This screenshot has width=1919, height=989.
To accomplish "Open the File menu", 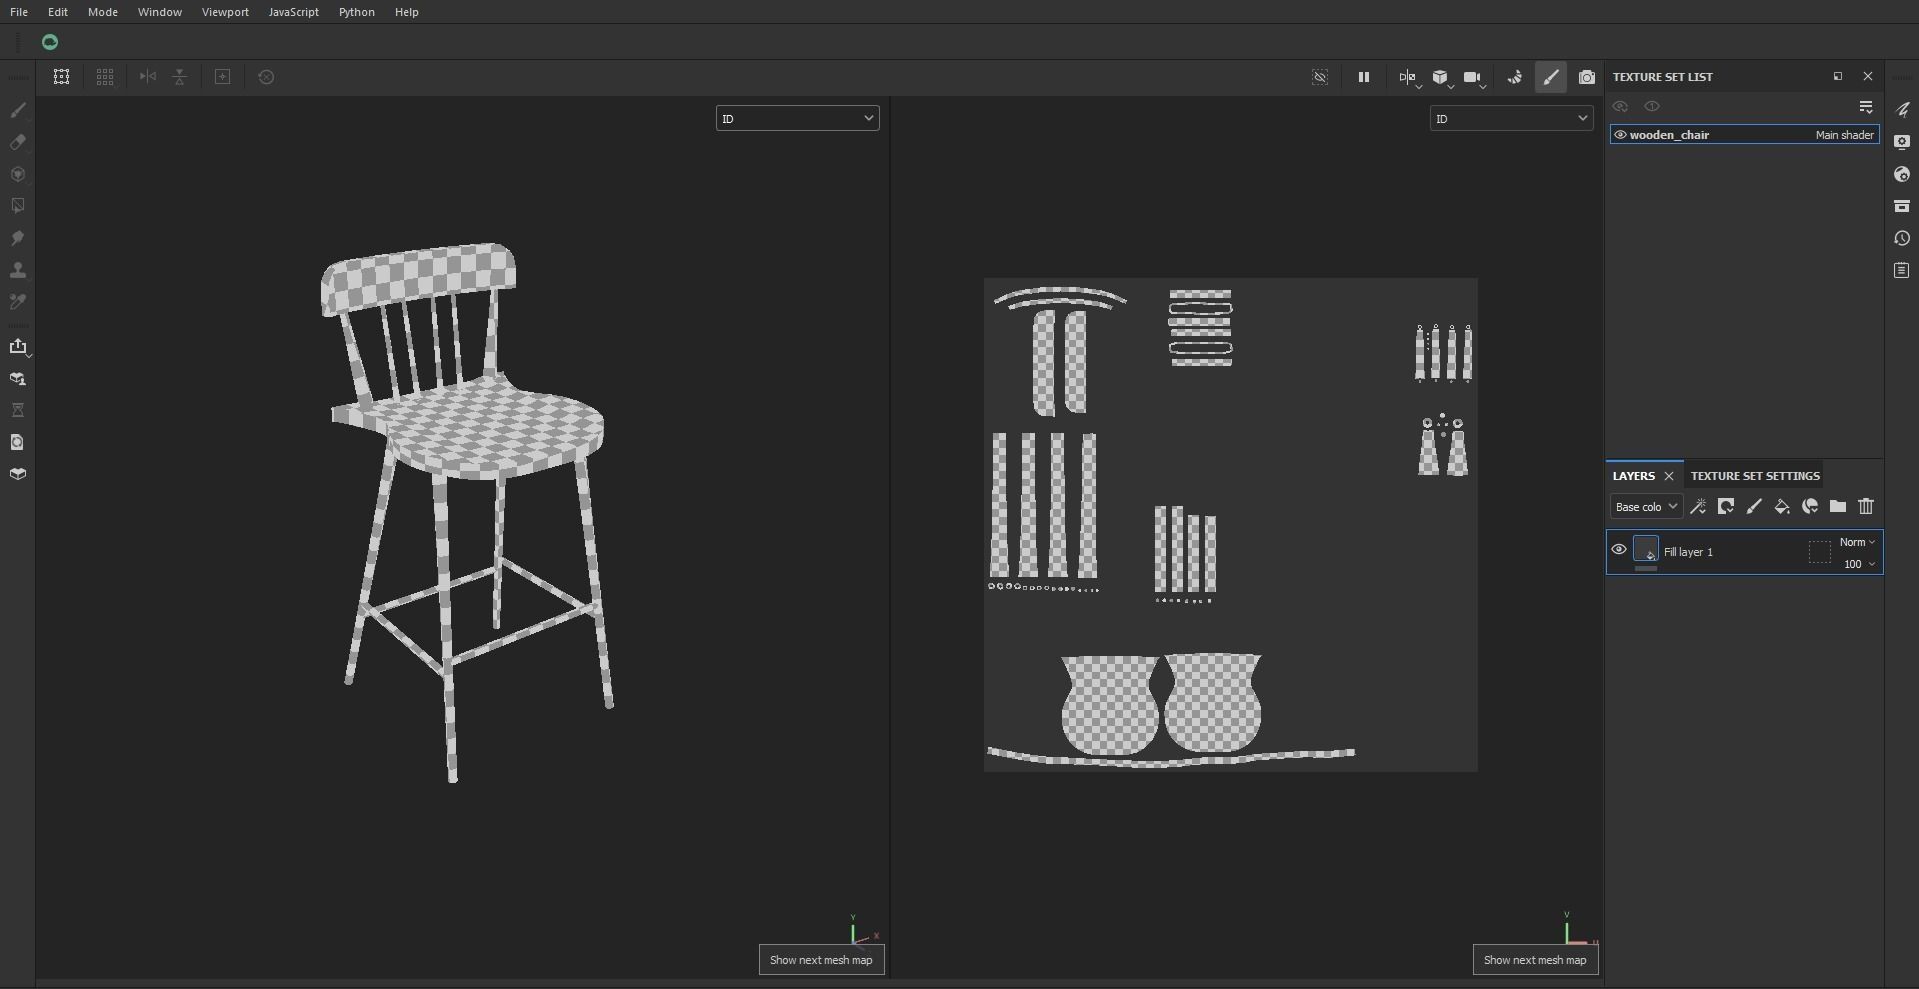I will tap(19, 12).
